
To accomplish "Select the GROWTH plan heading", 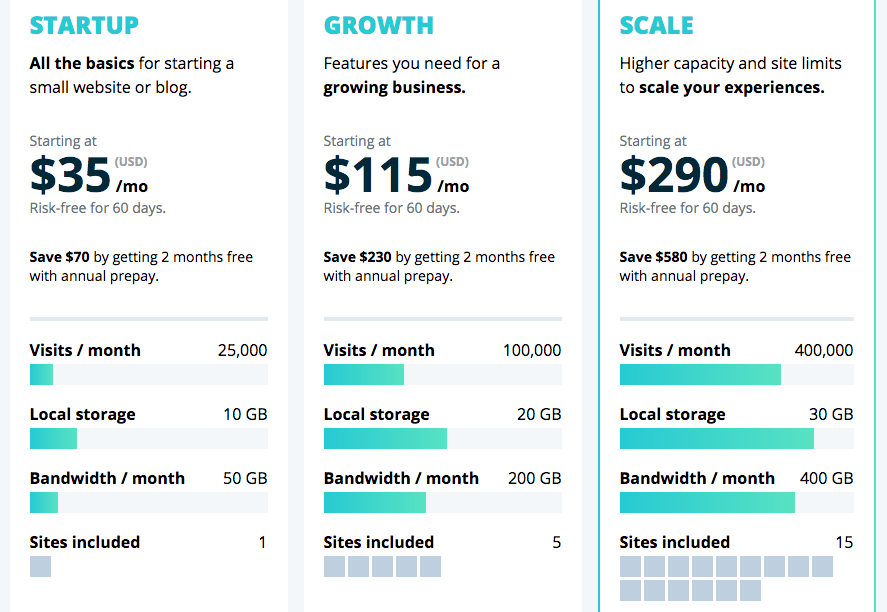I will pos(379,25).
